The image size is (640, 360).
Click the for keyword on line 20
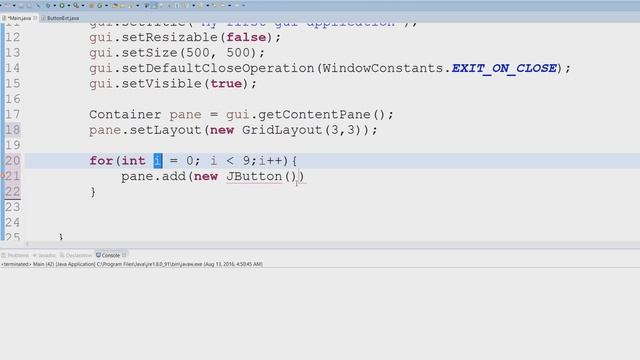(101, 161)
